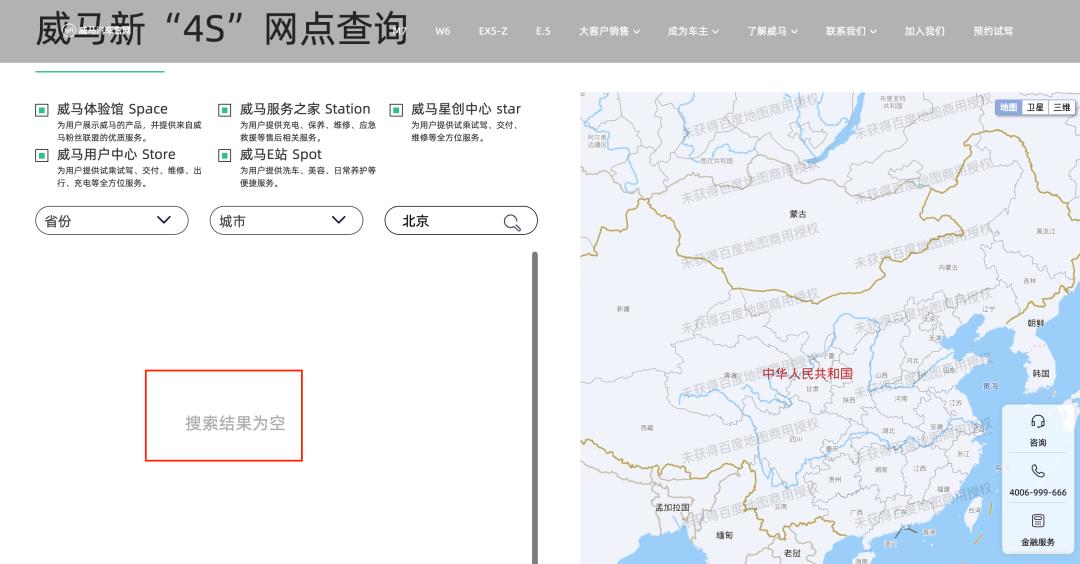Click the 老挝 label on the map
1080x564 pixels.
coord(792,552)
